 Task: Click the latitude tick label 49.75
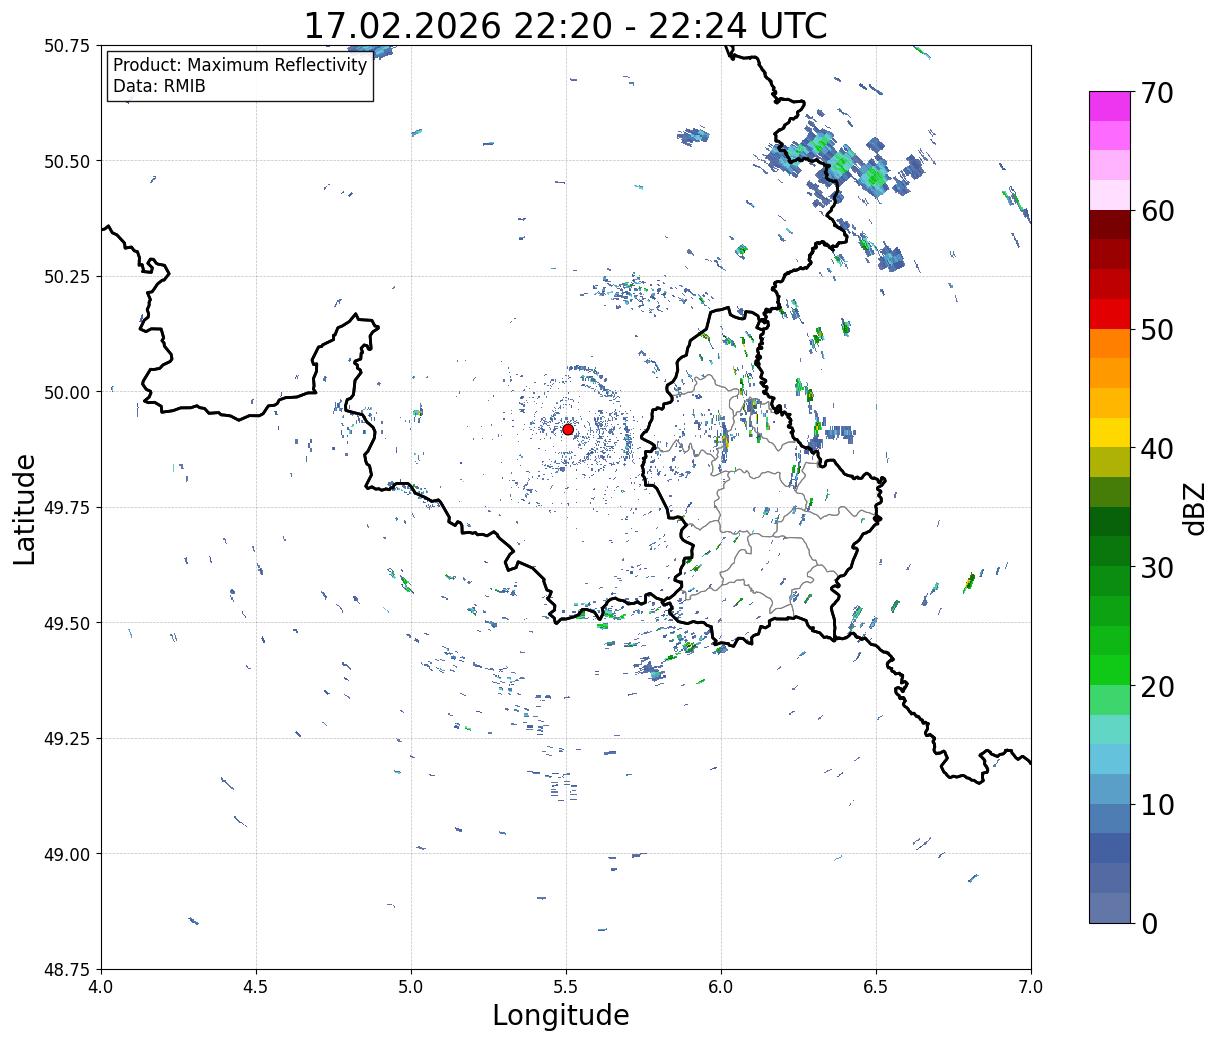pos(67,508)
